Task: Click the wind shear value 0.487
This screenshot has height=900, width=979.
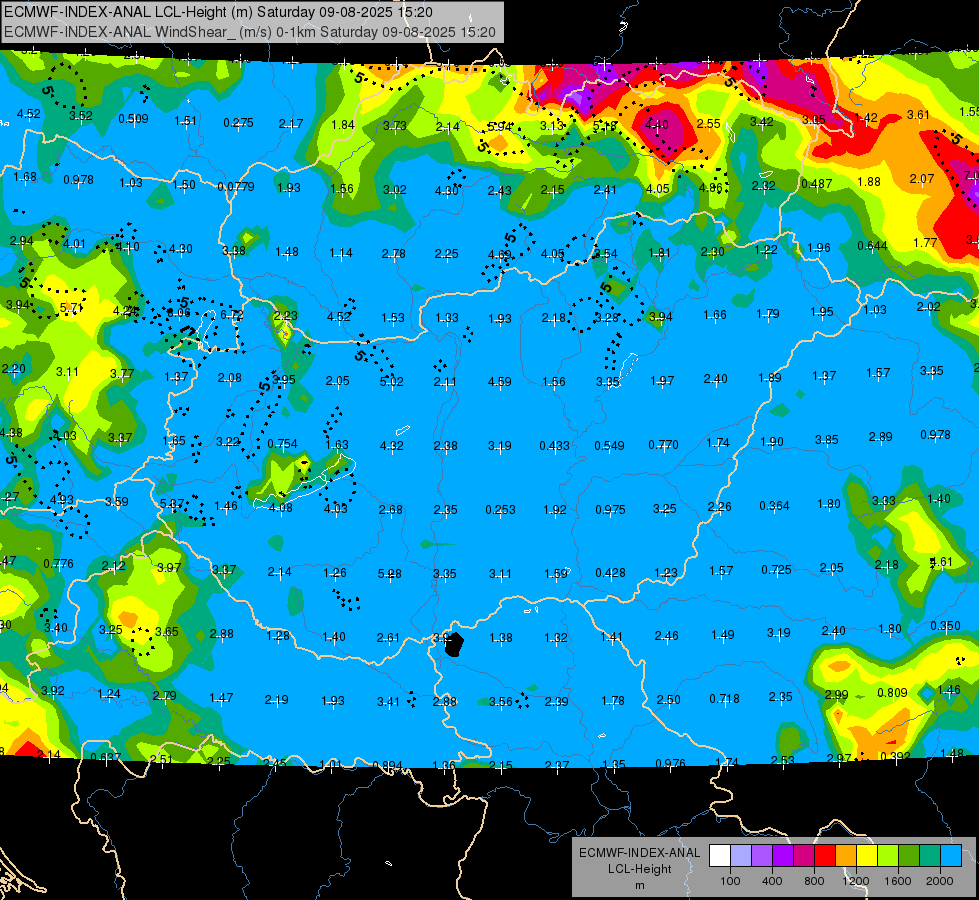Action: 817,184
